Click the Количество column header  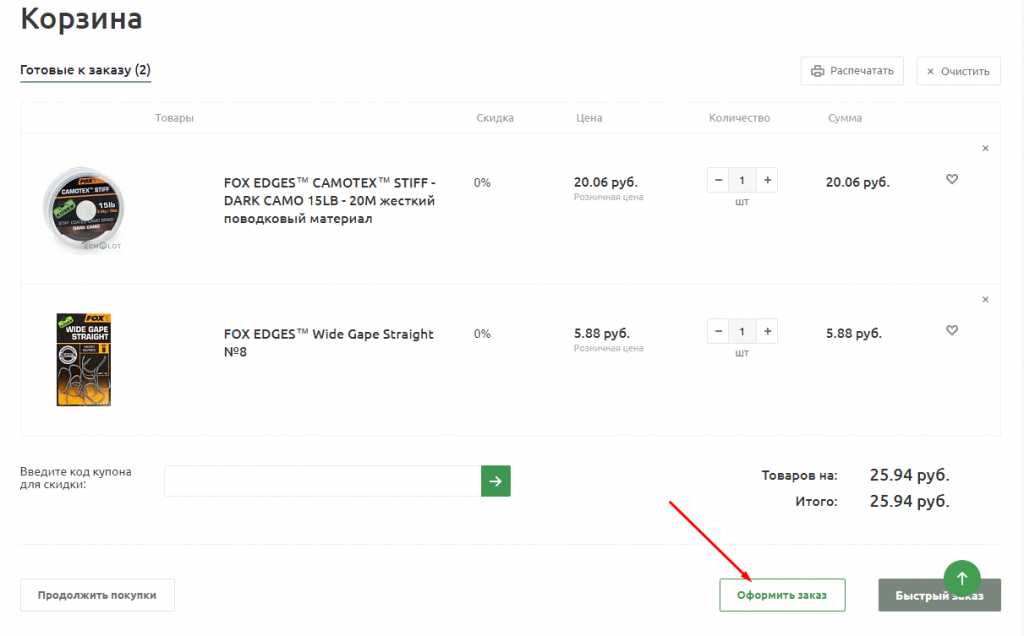(x=739, y=118)
